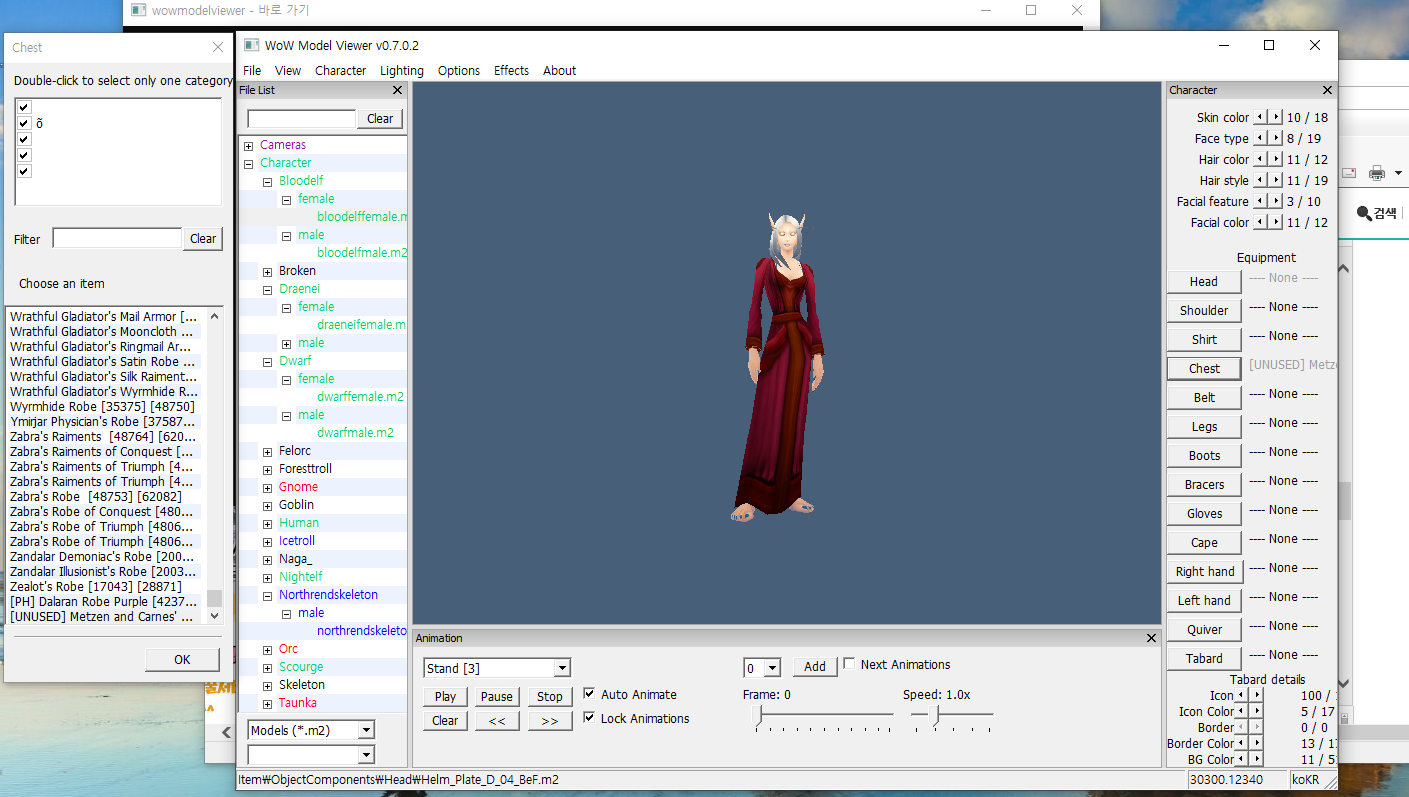Image resolution: width=1409 pixels, height=797 pixels.
Task: Increase Face type with right arrow
Action: [1275, 138]
